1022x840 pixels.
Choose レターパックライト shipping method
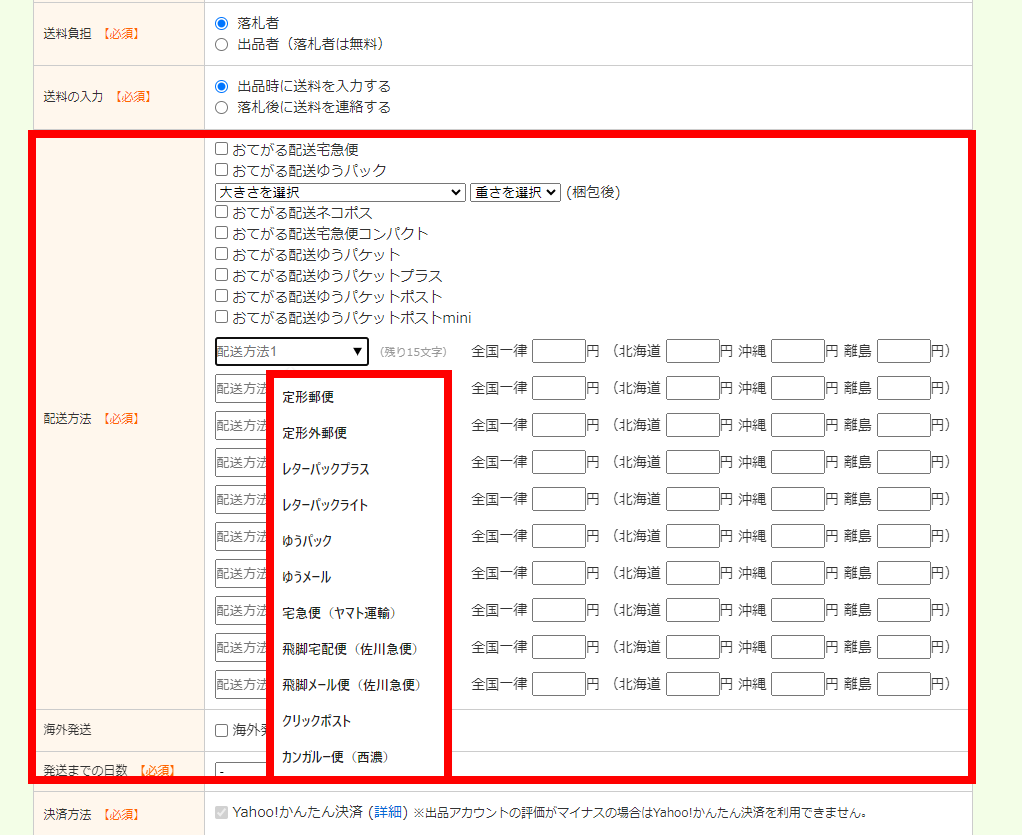tap(325, 505)
